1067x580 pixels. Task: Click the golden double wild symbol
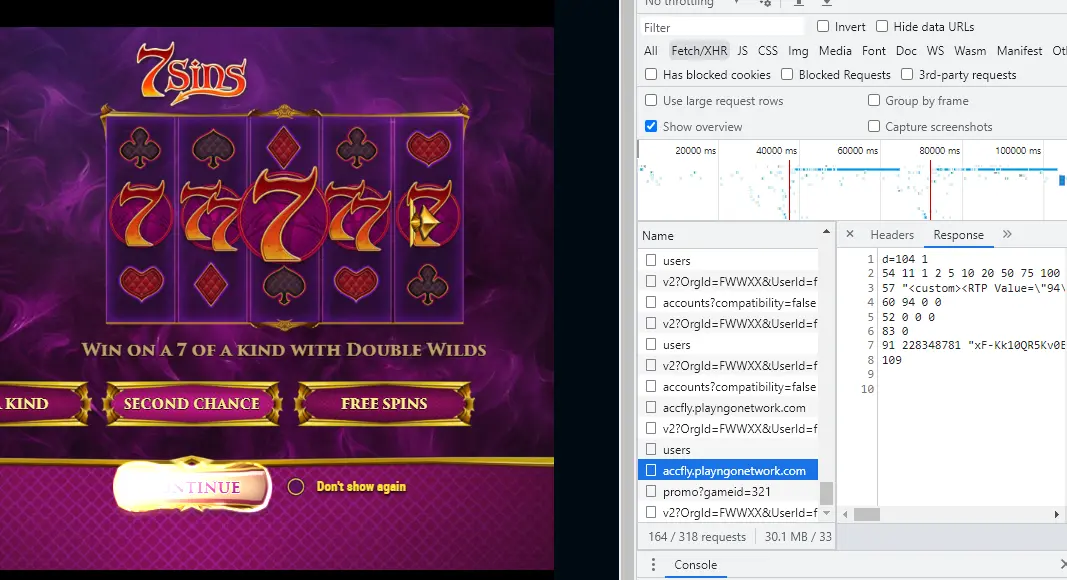[x=425, y=221]
